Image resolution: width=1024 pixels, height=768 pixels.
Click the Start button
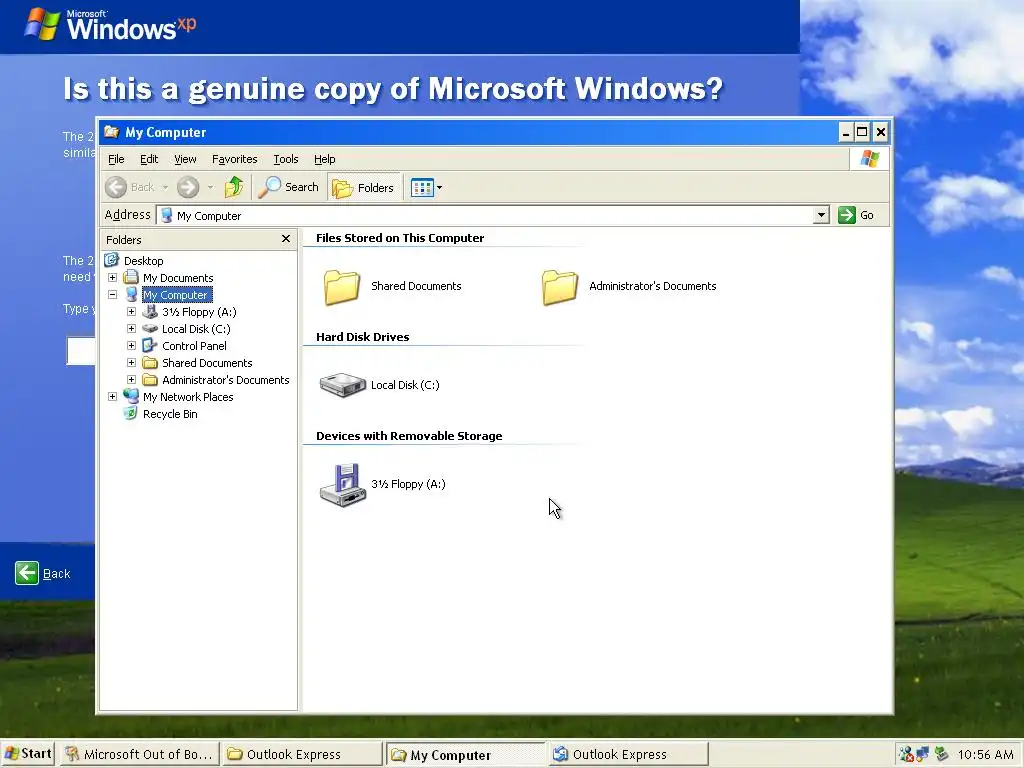click(28, 754)
